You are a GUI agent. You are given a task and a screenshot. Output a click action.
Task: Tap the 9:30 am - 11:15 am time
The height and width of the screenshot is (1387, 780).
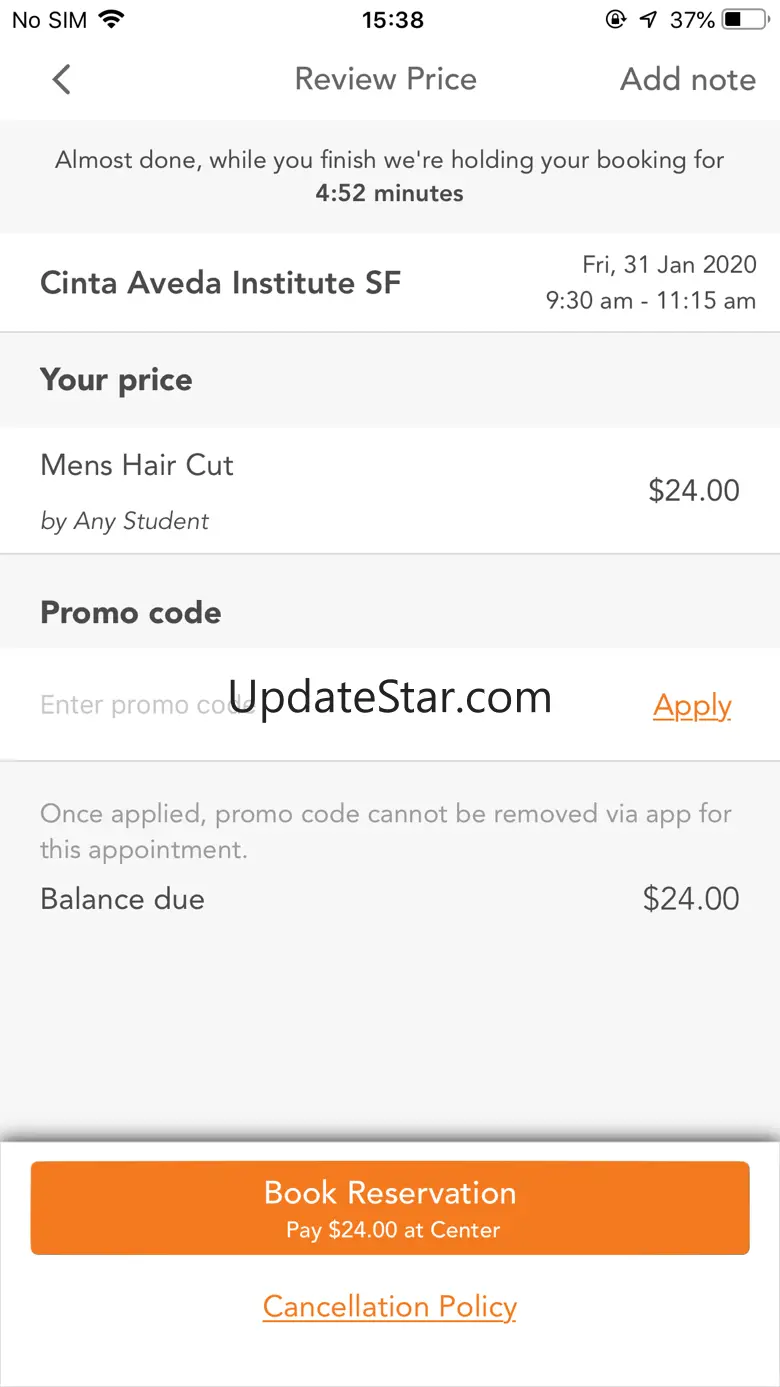[650, 301]
